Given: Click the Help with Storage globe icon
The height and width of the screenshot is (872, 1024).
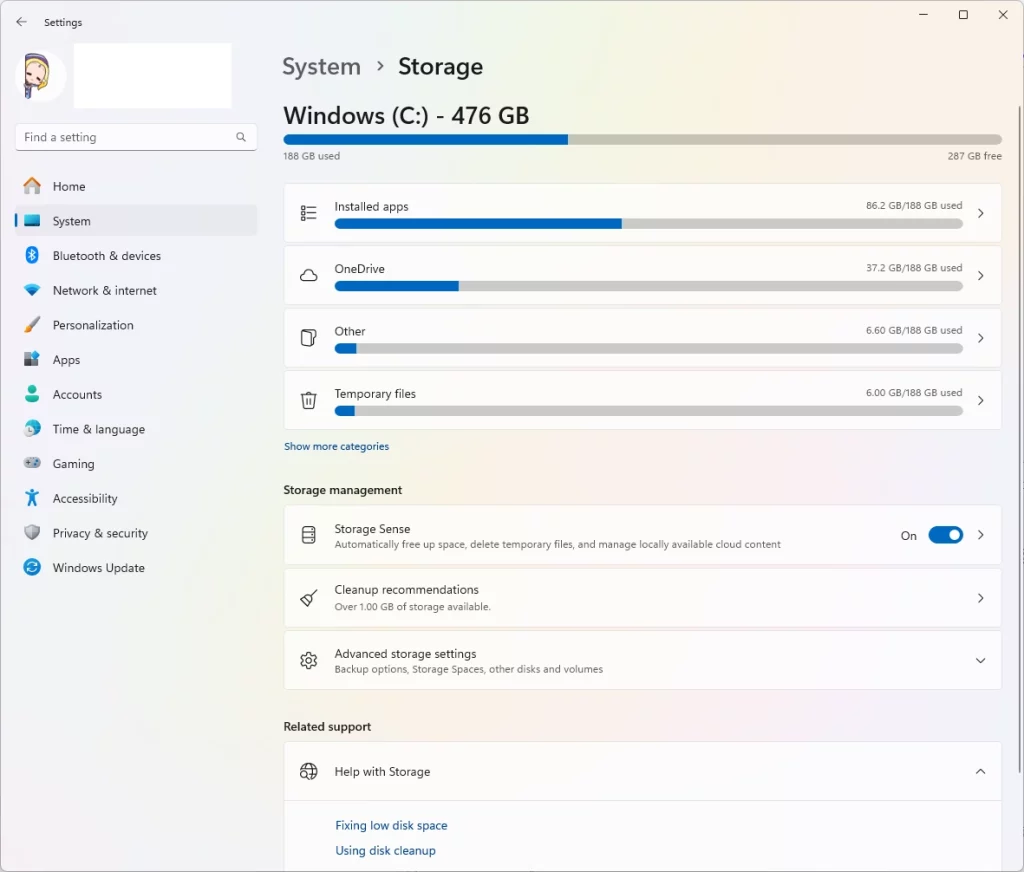Looking at the screenshot, I should [308, 771].
